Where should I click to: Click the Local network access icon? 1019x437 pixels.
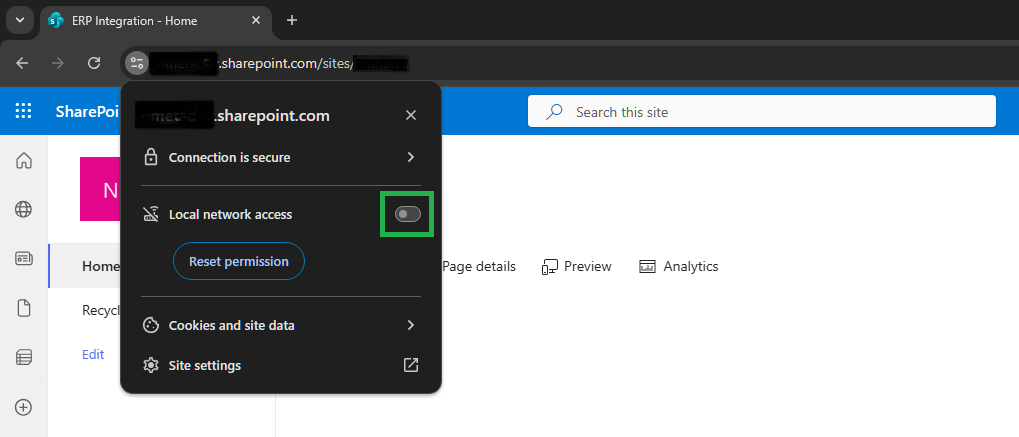151,214
